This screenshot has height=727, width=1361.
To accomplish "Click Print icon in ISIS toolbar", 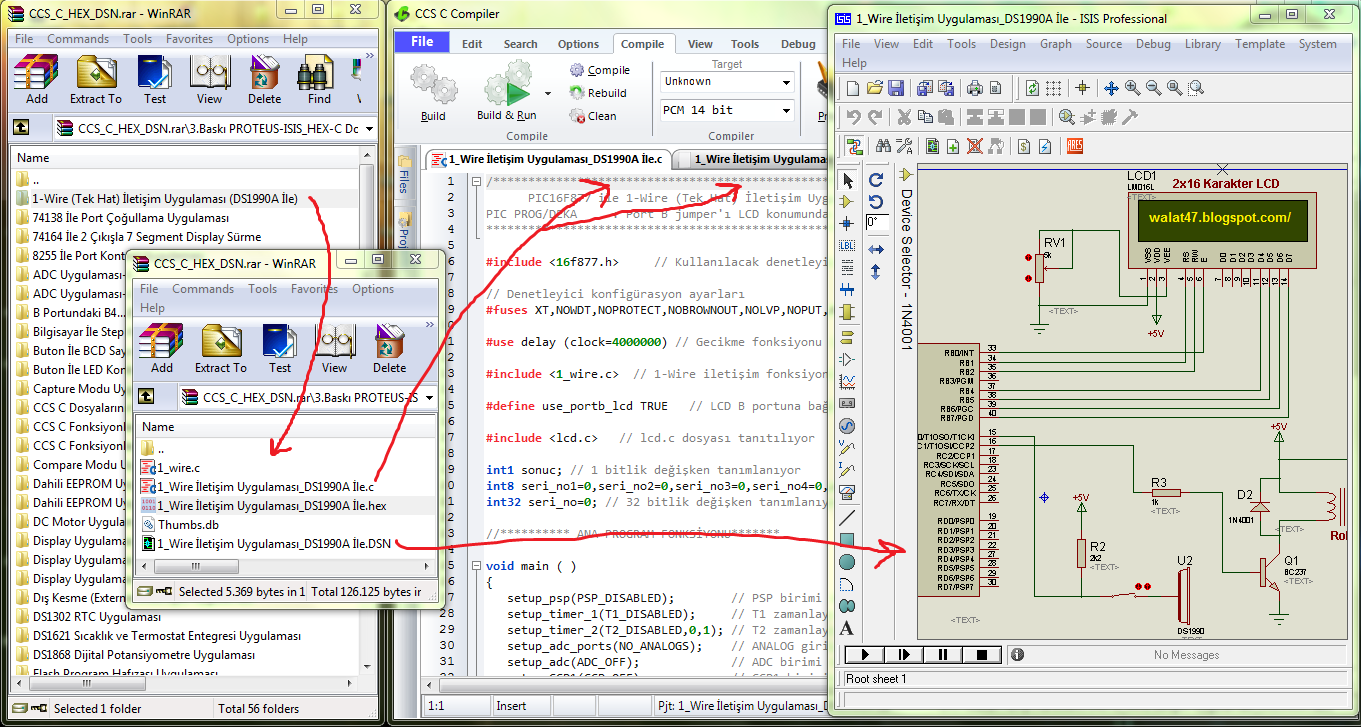I will [x=975, y=88].
